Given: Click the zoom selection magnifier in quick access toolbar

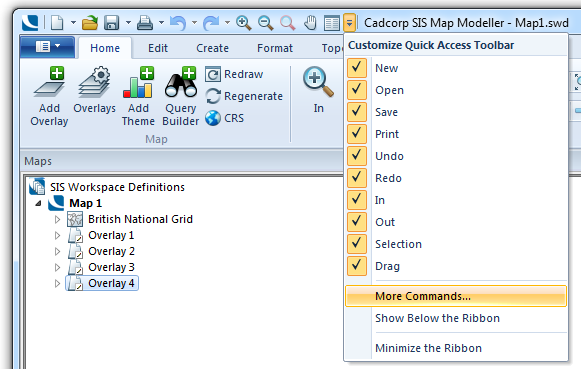Looking at the screenshot, I should pos(288,23).
